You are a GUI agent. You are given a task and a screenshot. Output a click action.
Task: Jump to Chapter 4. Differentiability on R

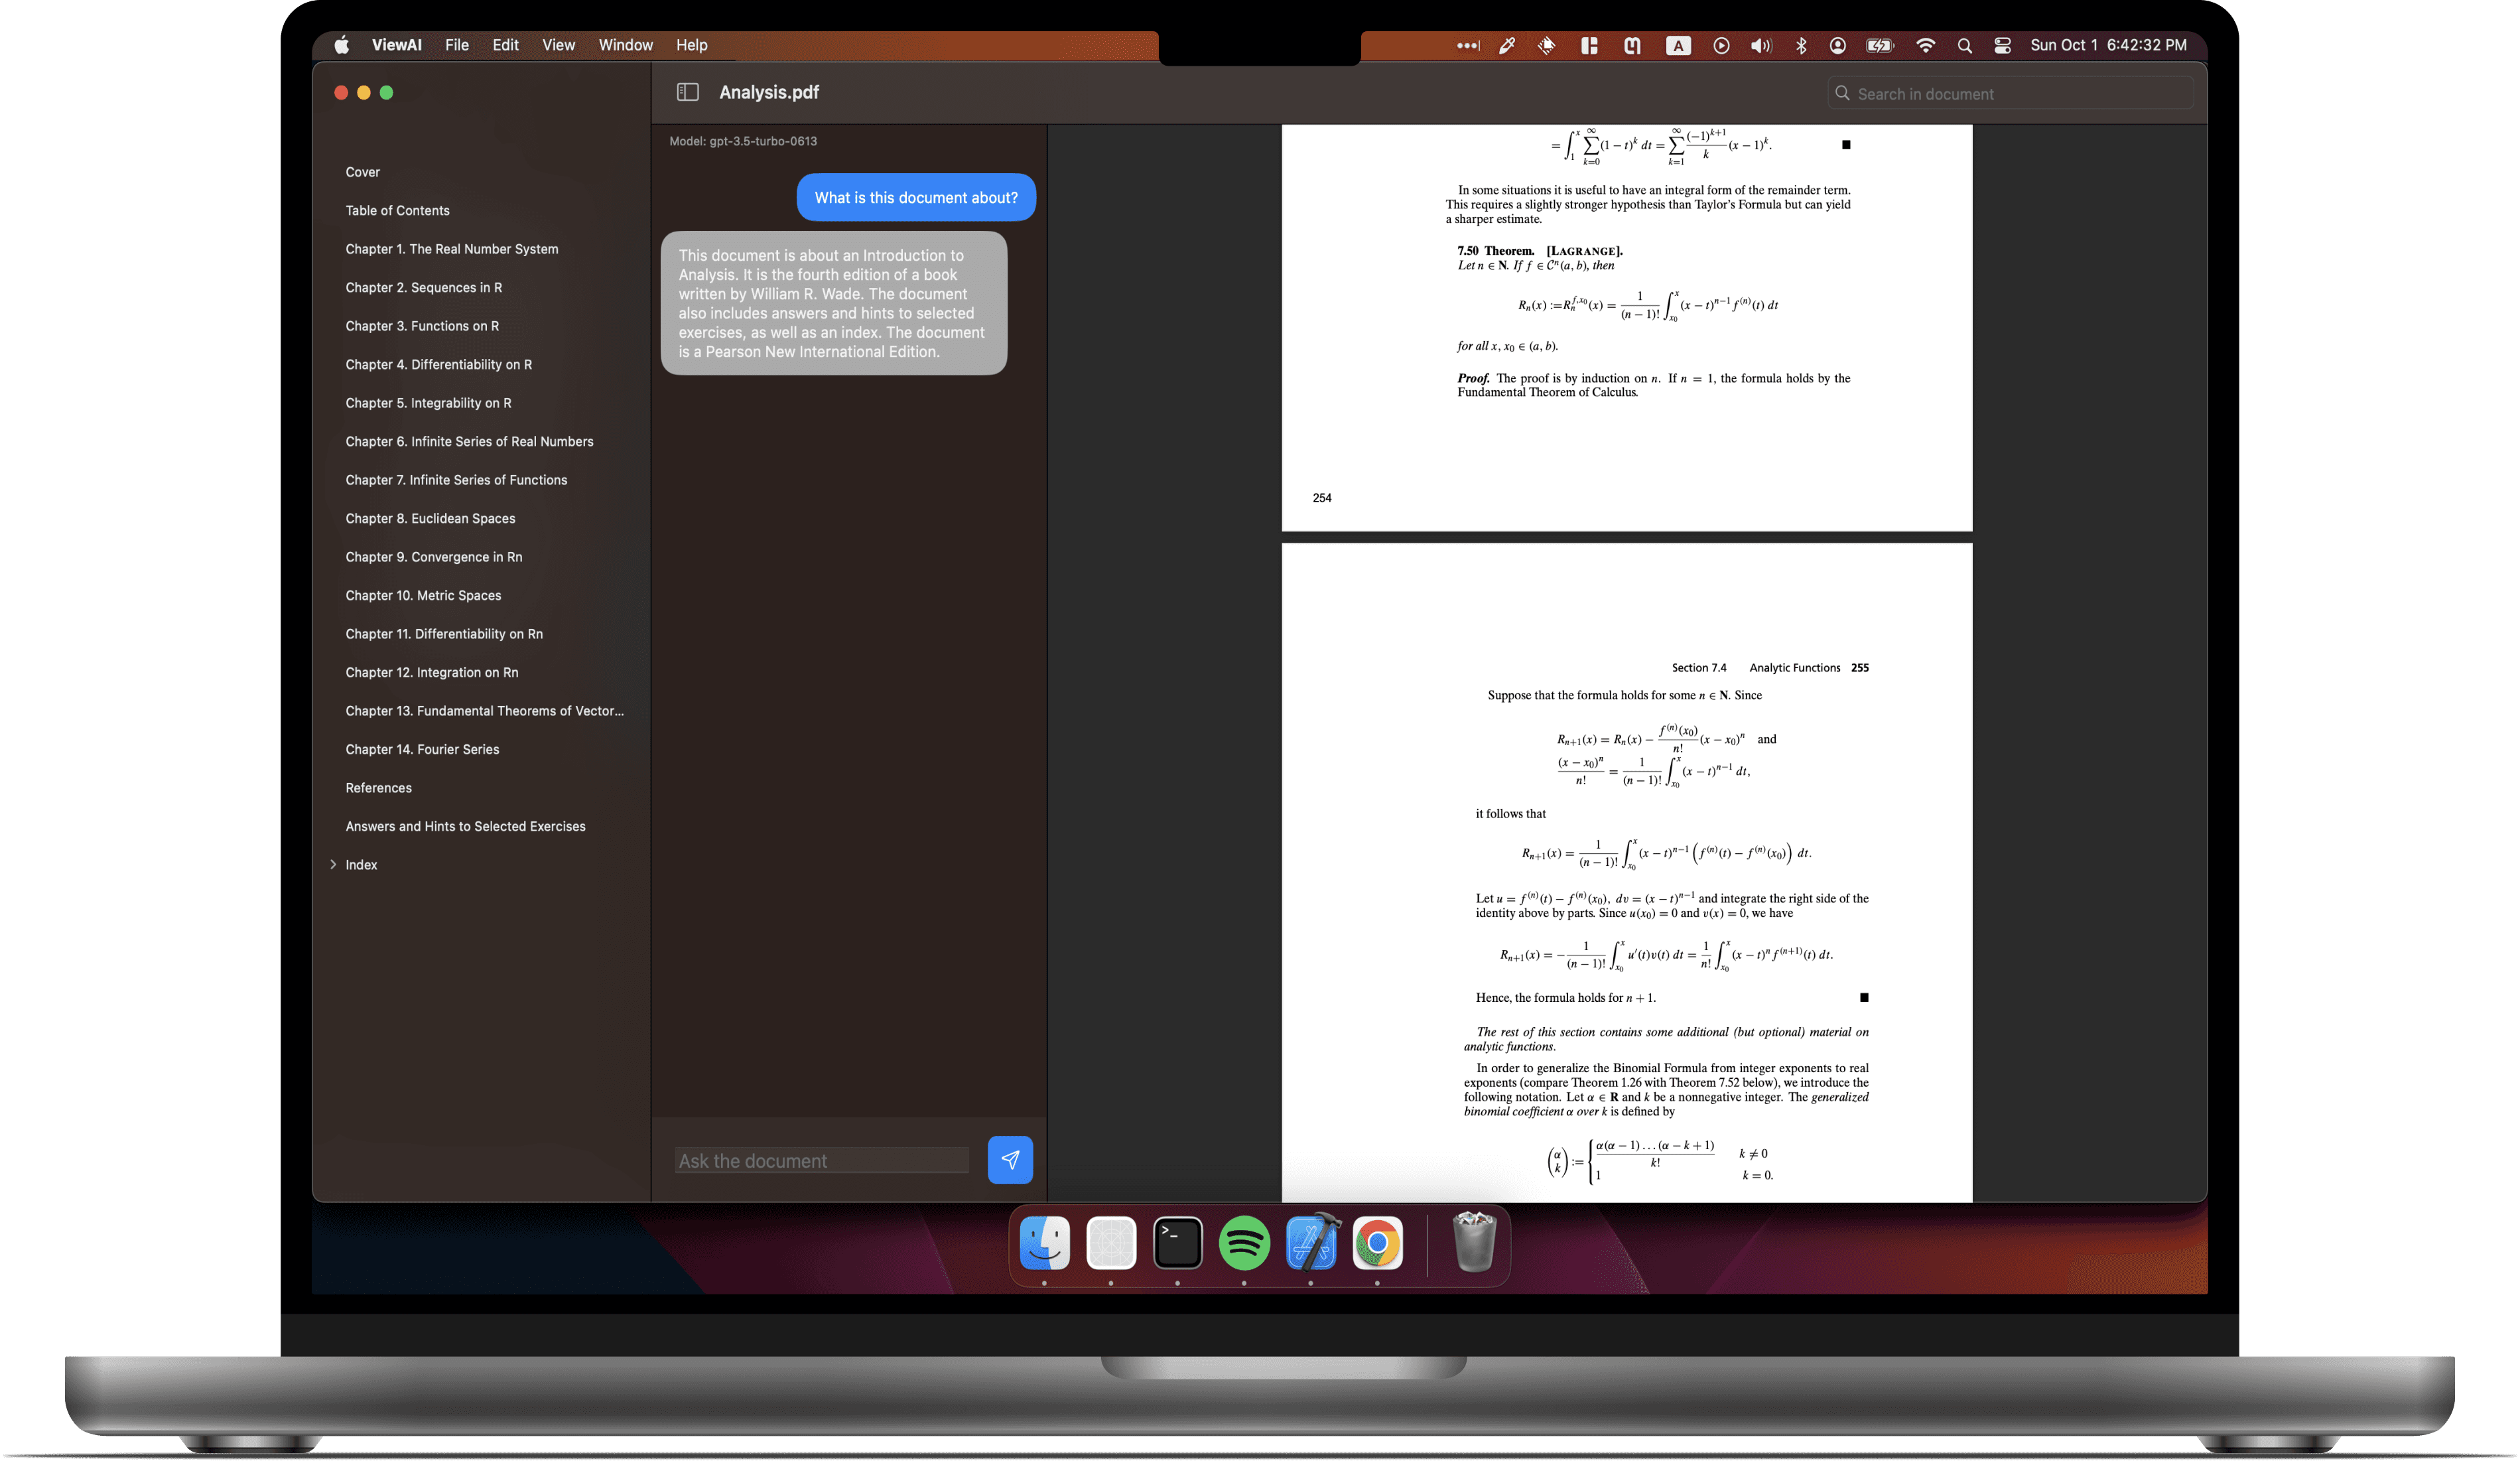coord(438,364)
